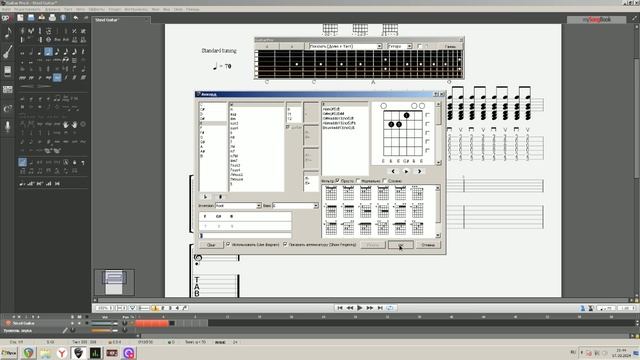Open the Lyrics panel via the microphone icon

pos(7,127)
